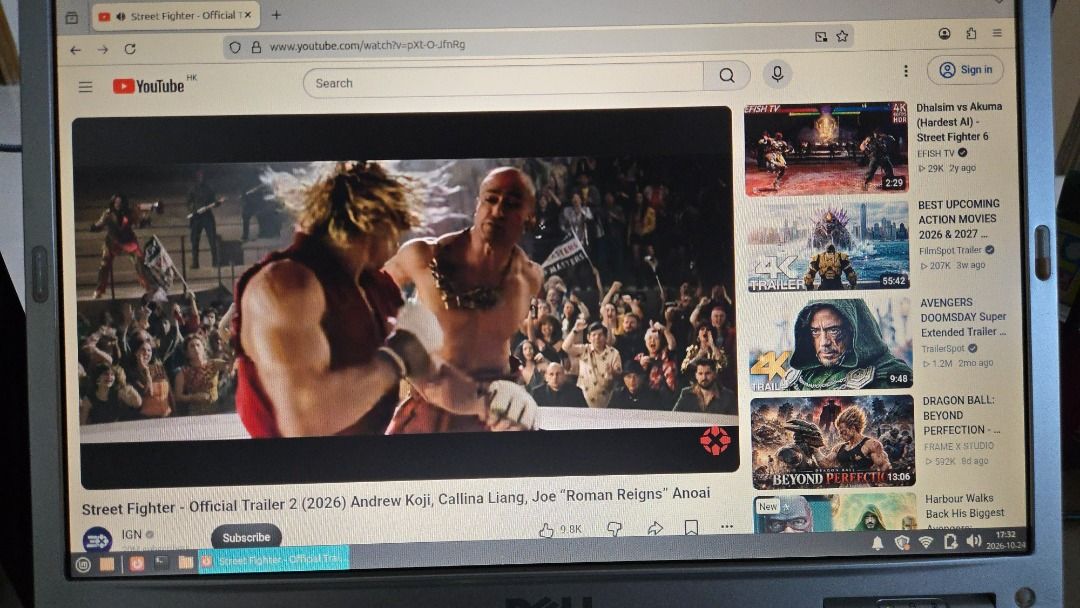Click the search magnifier button
The image size is (1080, 608).
point(727,75)
